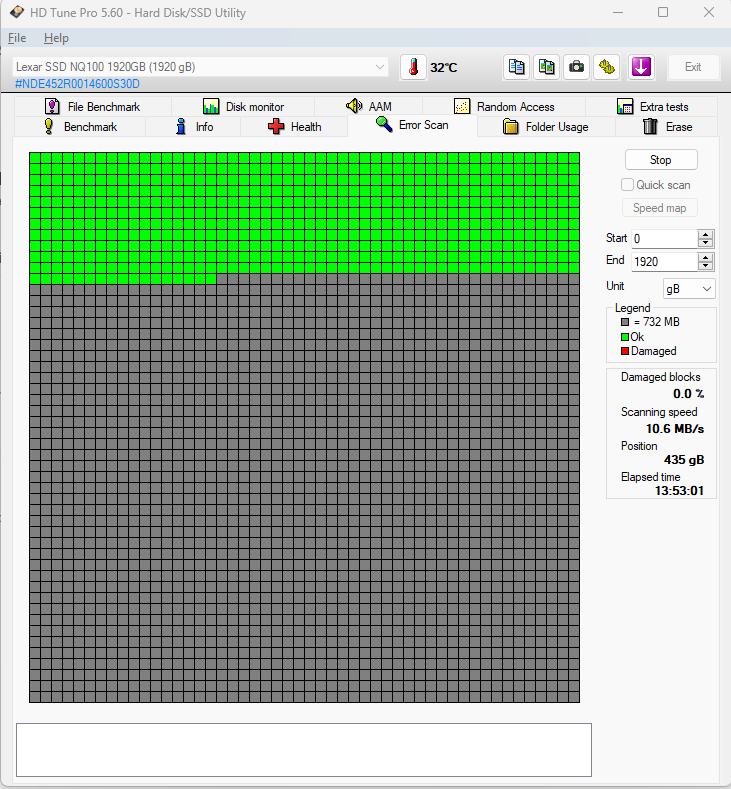
Task: Open the Help menu
Action: coord(56,38)
